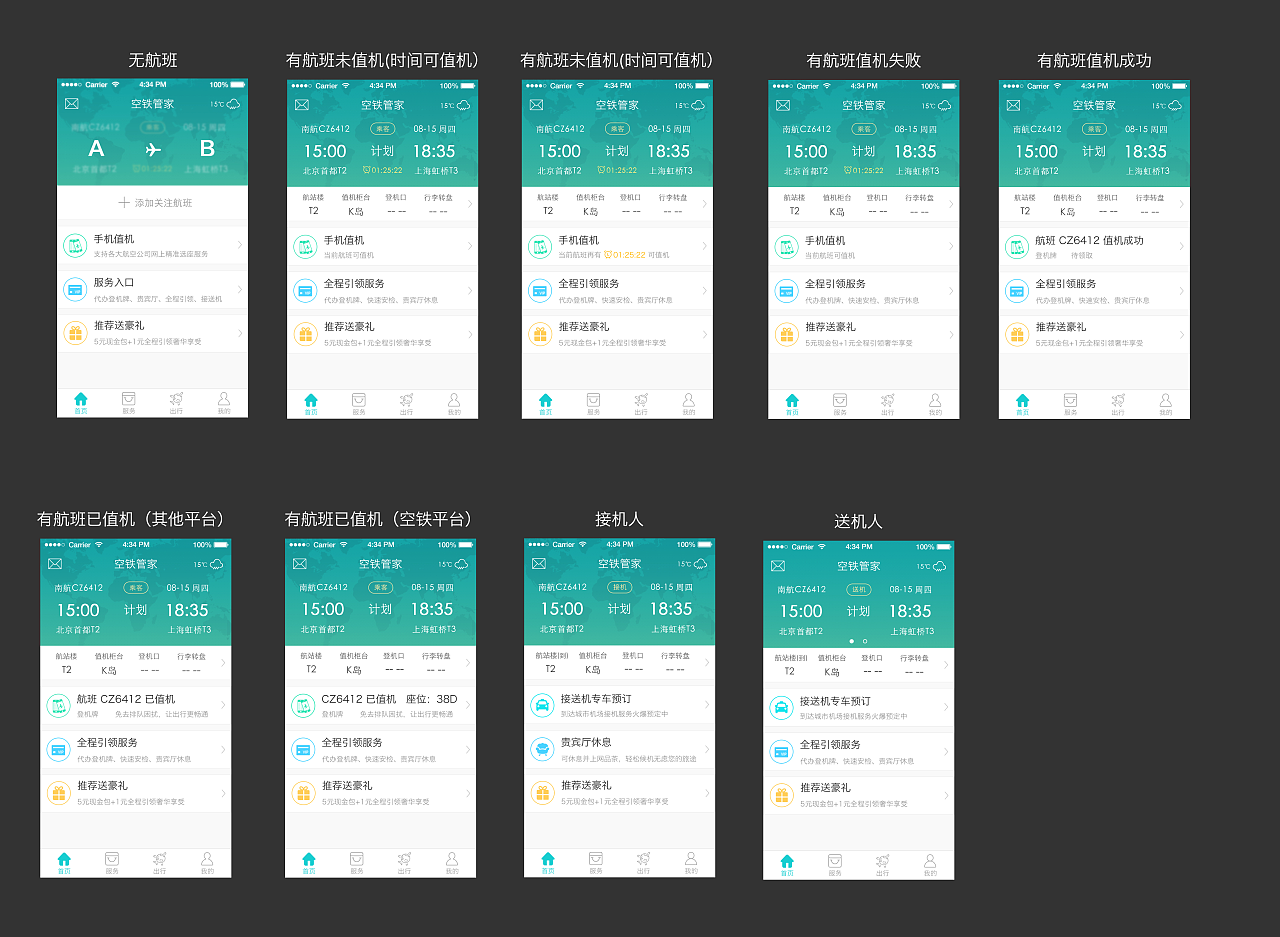Open the 服务 tab in 值机失败 screen
This screenshot has height=937, width=1280.
pos(840,404)
